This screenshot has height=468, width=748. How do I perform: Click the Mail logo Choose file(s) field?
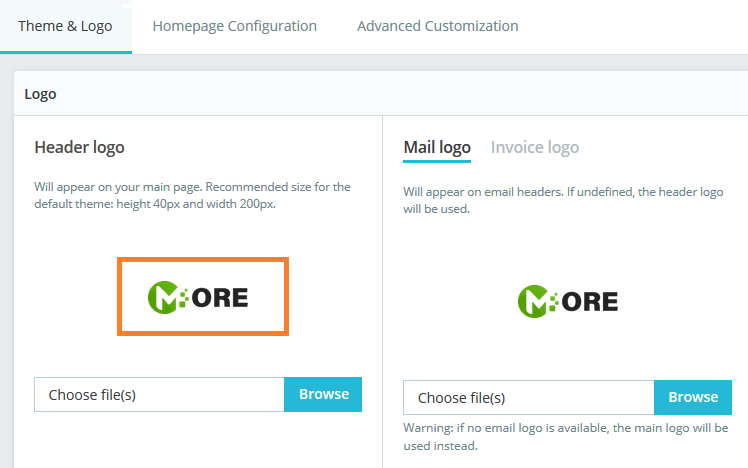[529, 397]
